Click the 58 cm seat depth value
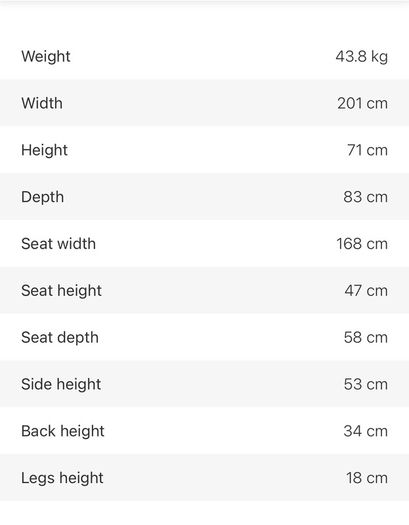409x525 pixels. point(366,338)
